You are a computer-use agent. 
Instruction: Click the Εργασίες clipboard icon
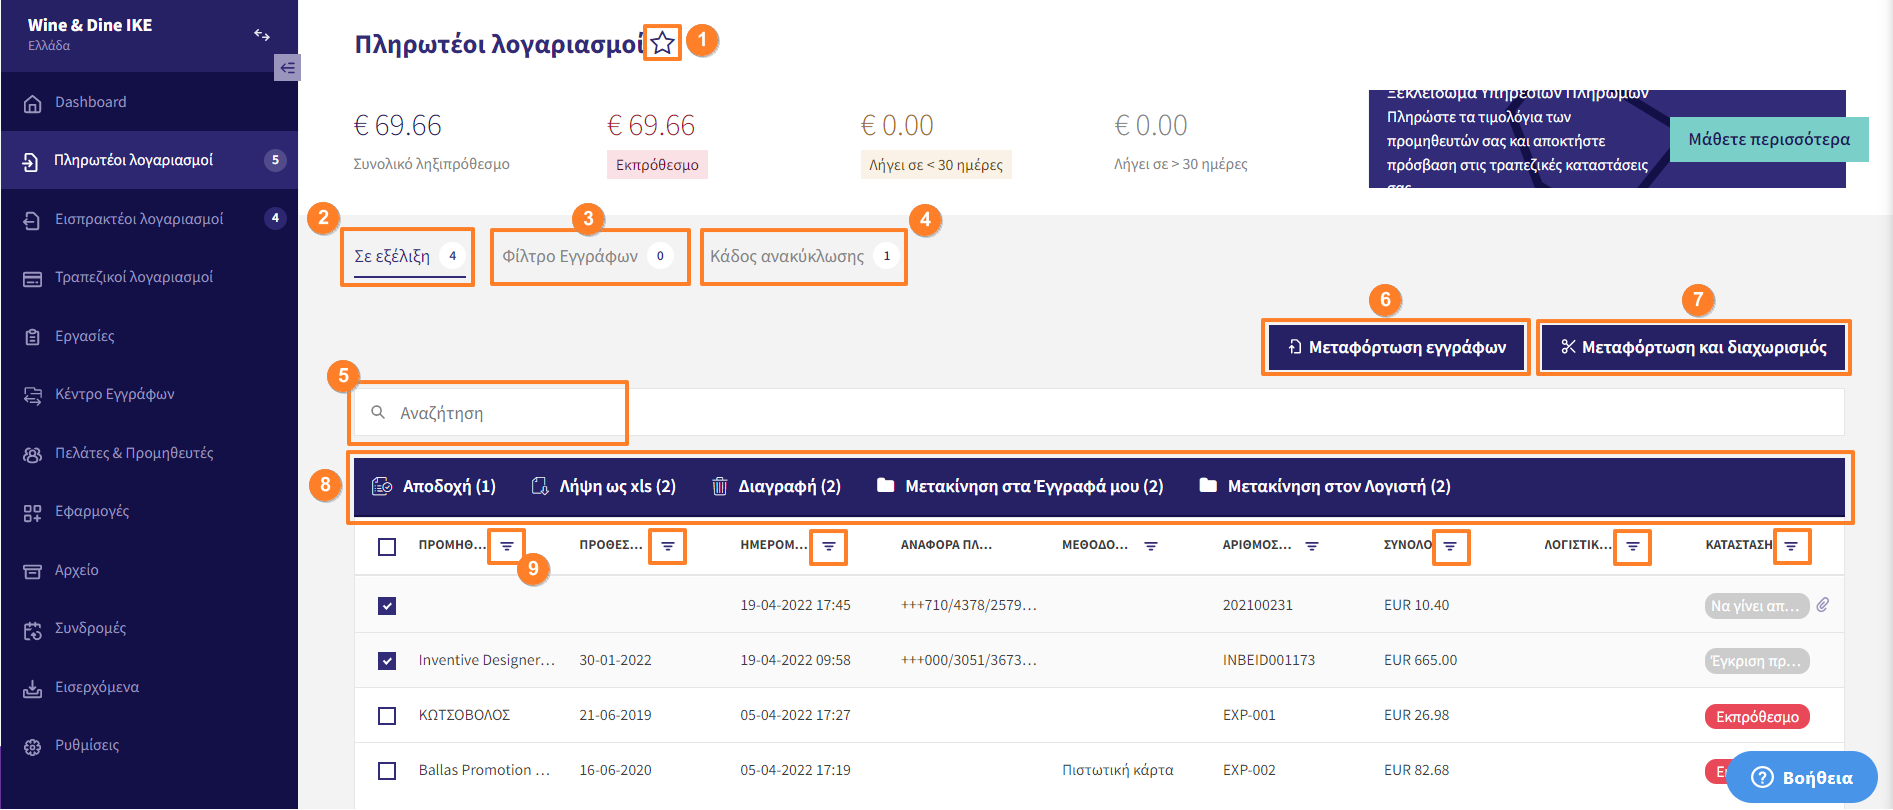pyautogui.click(x=32, y=337)
